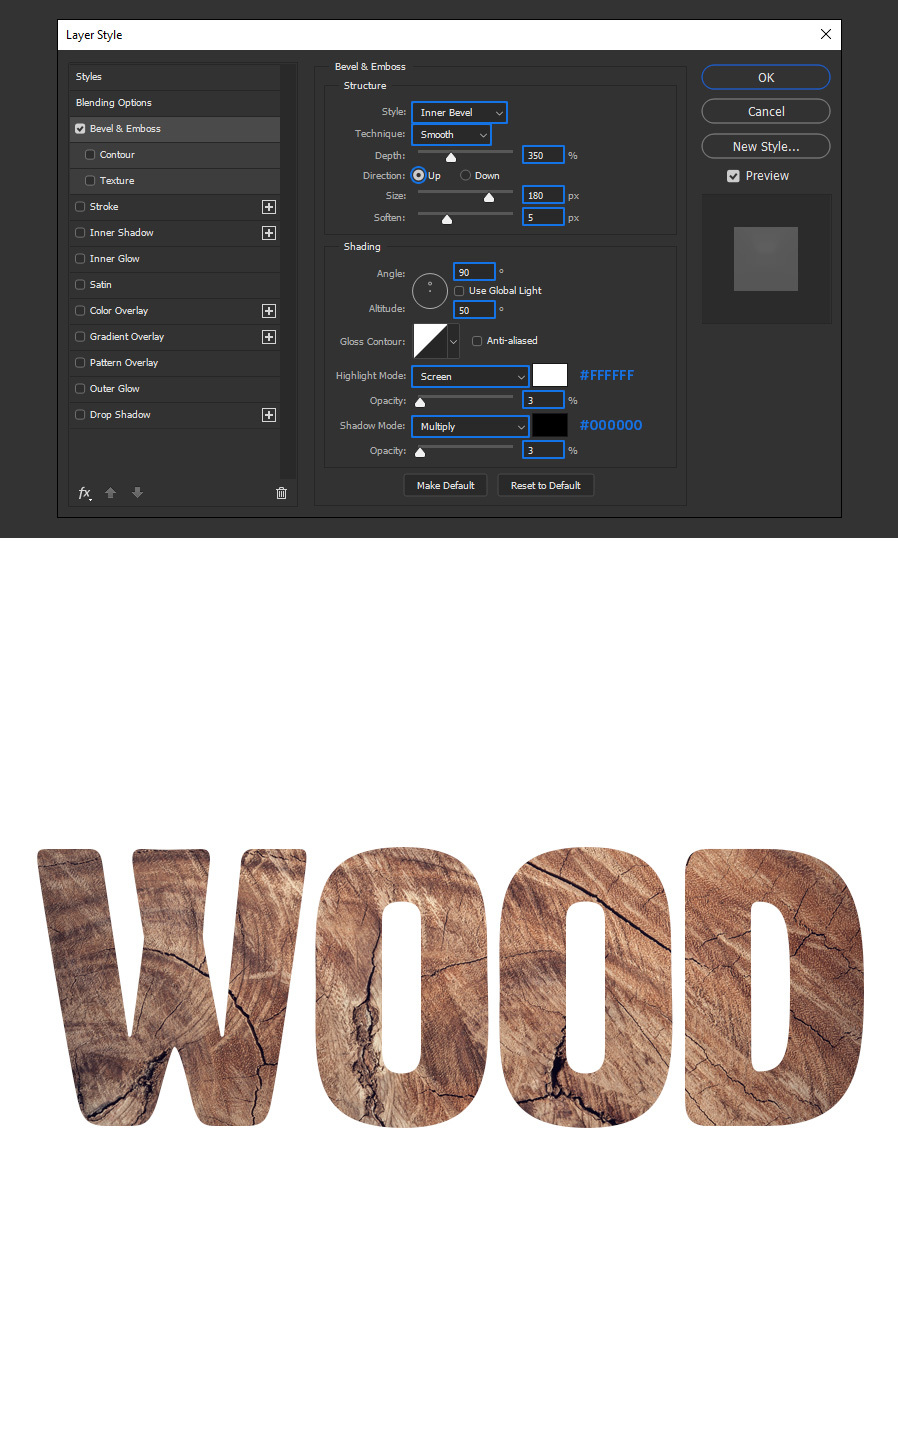
Task: Enable the Satin checkbox
Action: [x=80, y=285]
